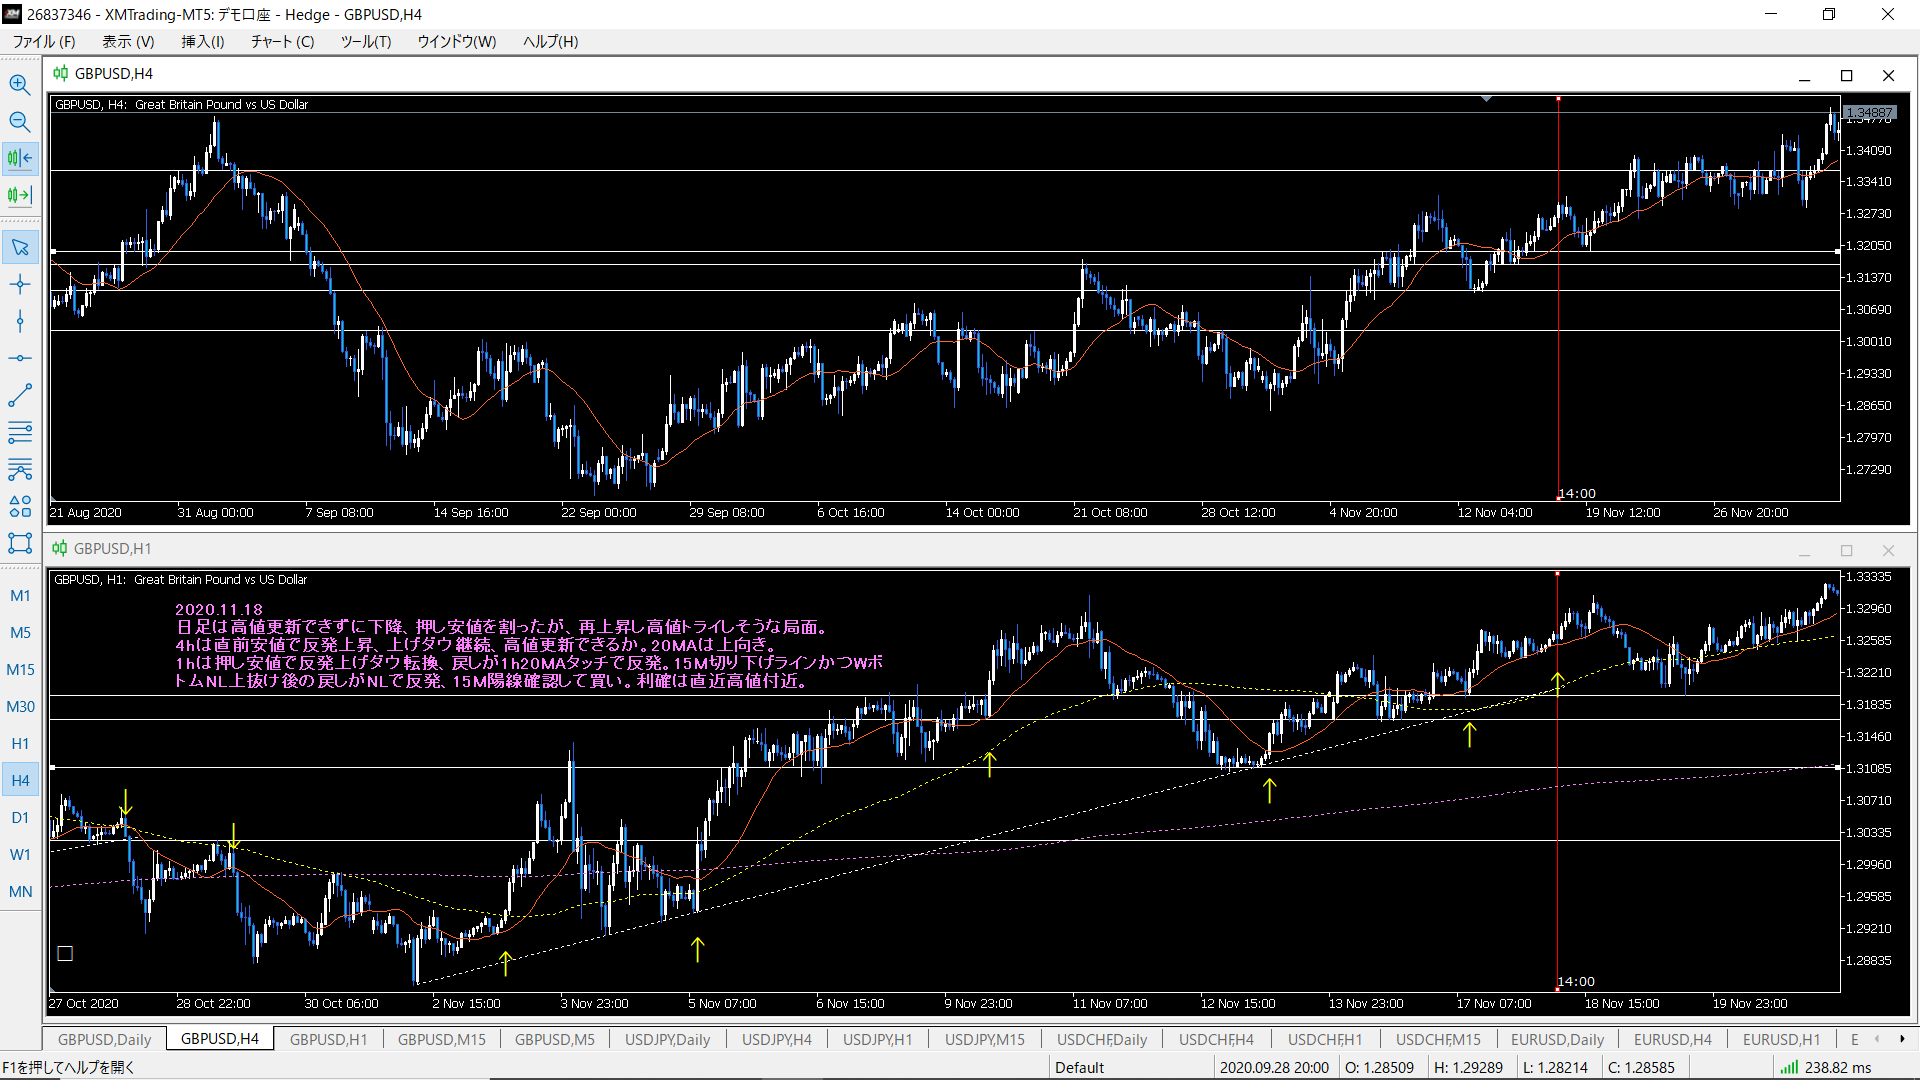Switch to GBPUSD,M5 chart tab

(x=555, y=1039)
